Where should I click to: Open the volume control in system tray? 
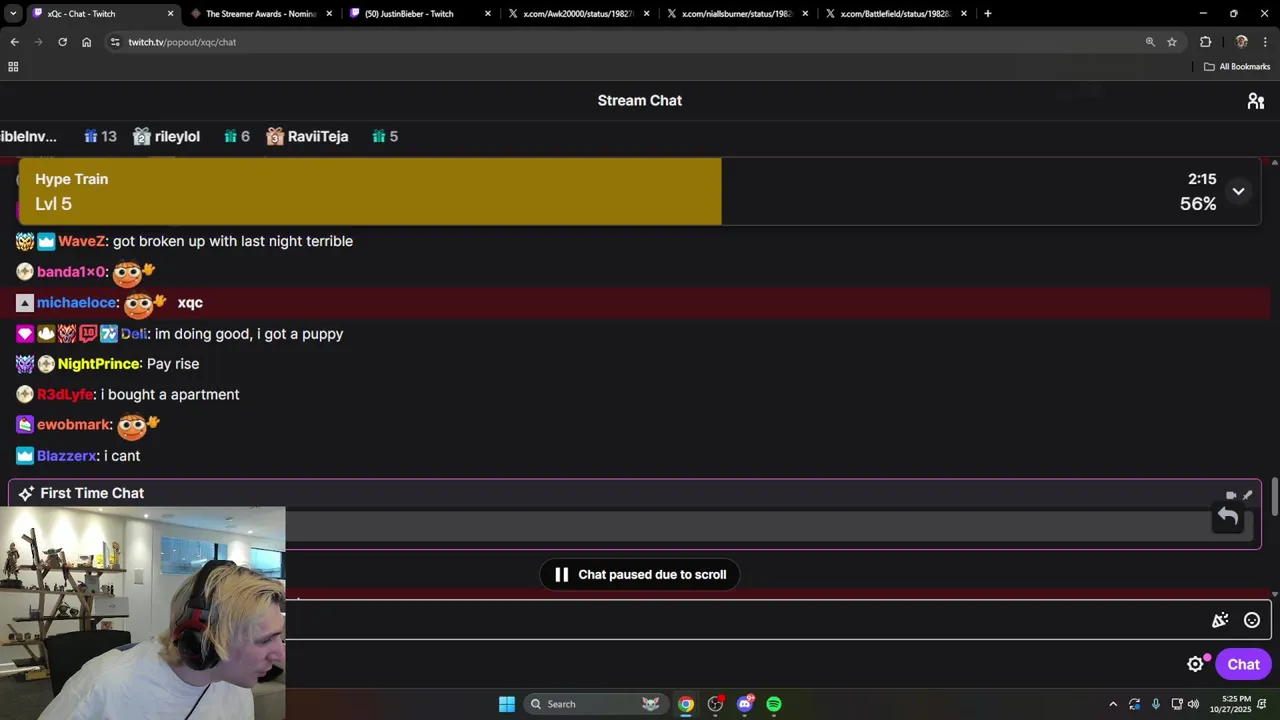[x=1193, y=704]
